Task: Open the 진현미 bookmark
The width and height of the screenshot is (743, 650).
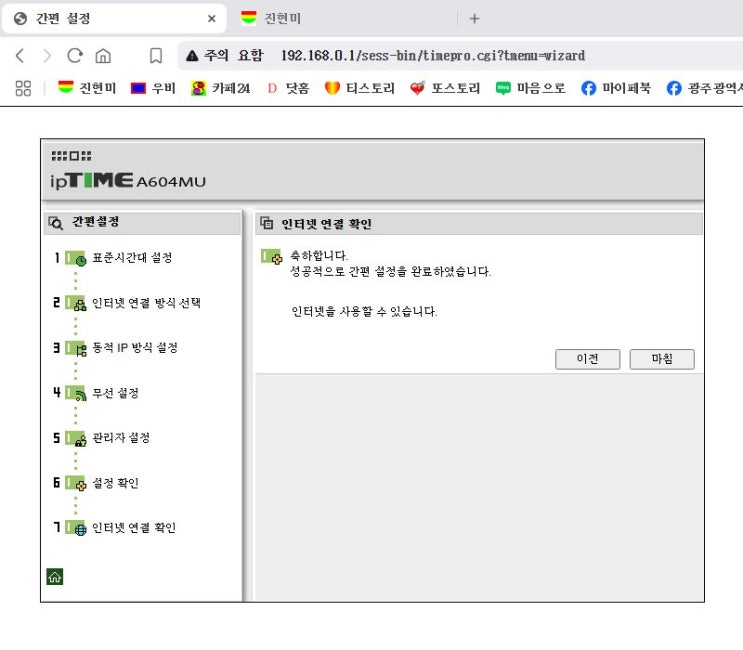Action: tap(87, 88)
